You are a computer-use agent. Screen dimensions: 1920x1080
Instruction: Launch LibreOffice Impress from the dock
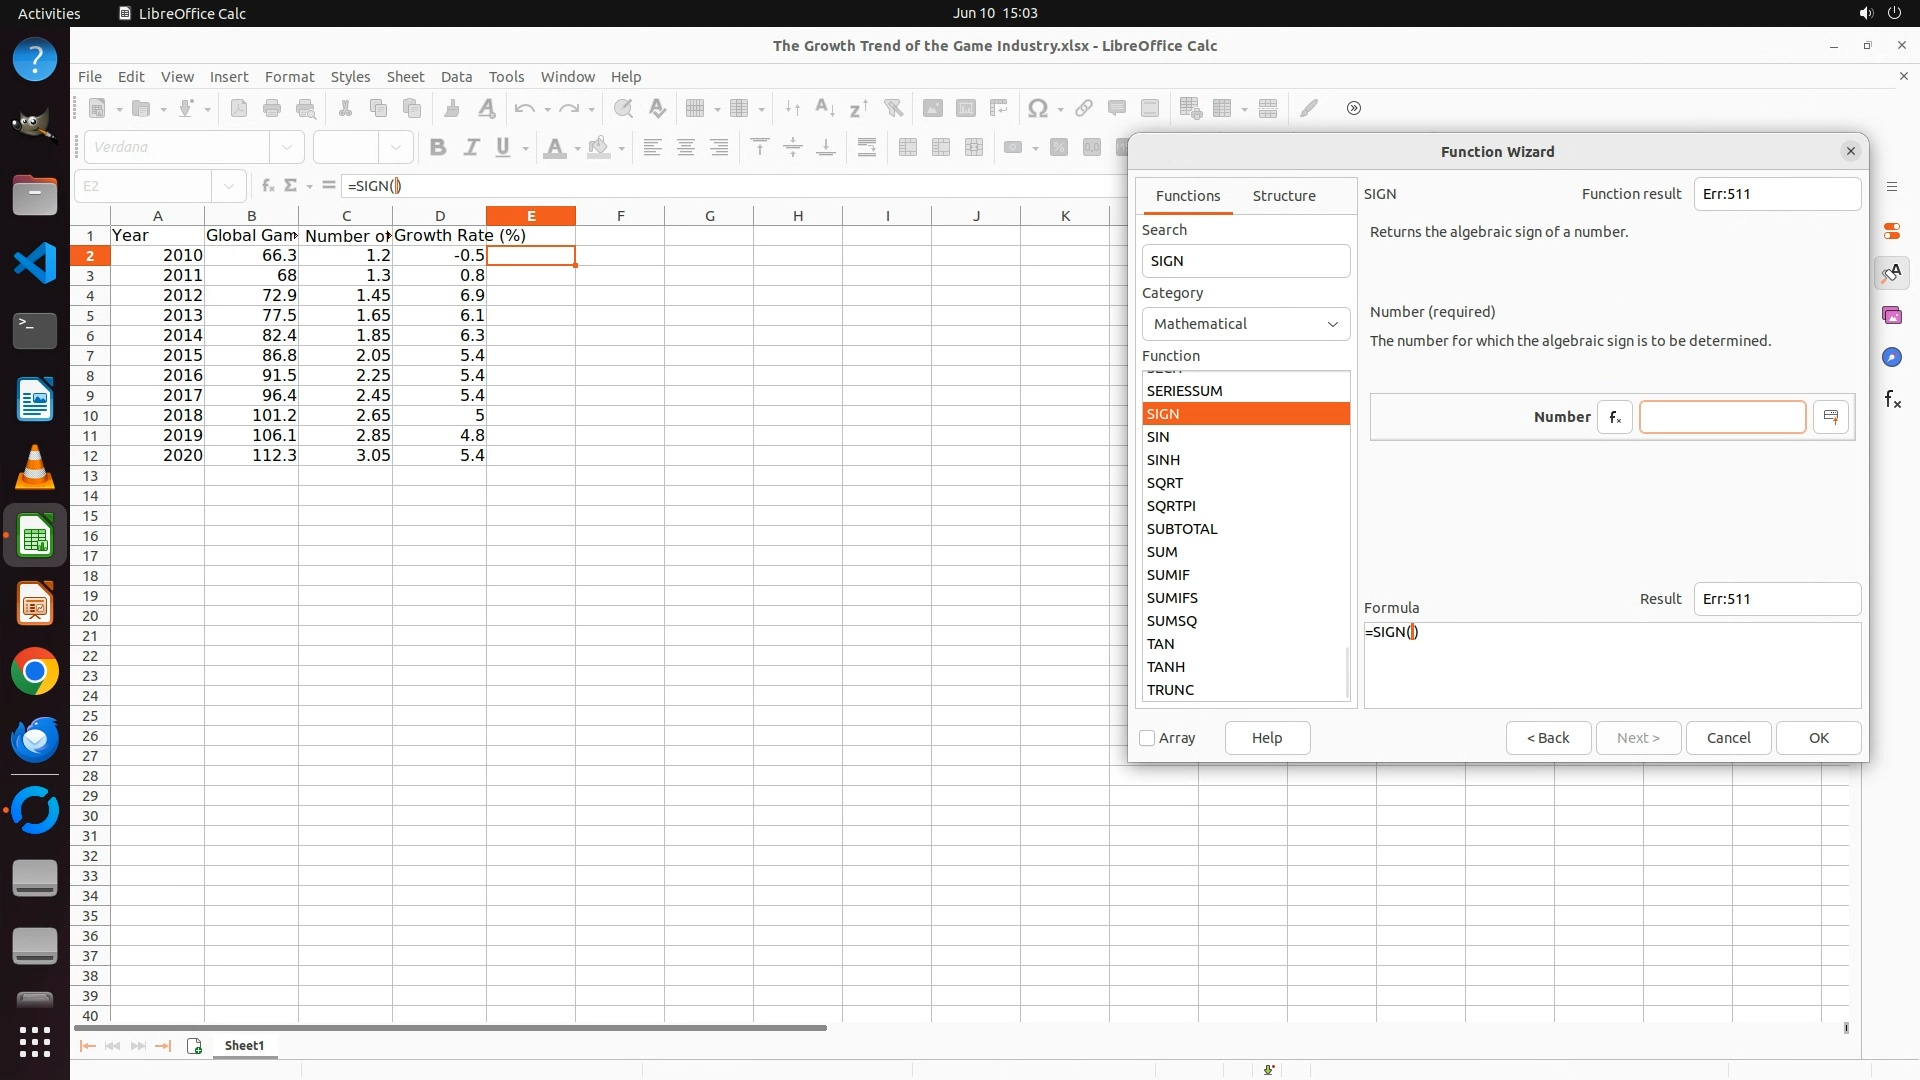(x=35, y=604)
